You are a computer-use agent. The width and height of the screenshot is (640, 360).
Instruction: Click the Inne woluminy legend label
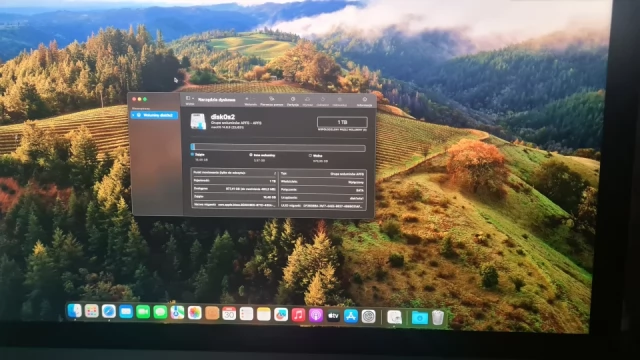click(264, 155)
